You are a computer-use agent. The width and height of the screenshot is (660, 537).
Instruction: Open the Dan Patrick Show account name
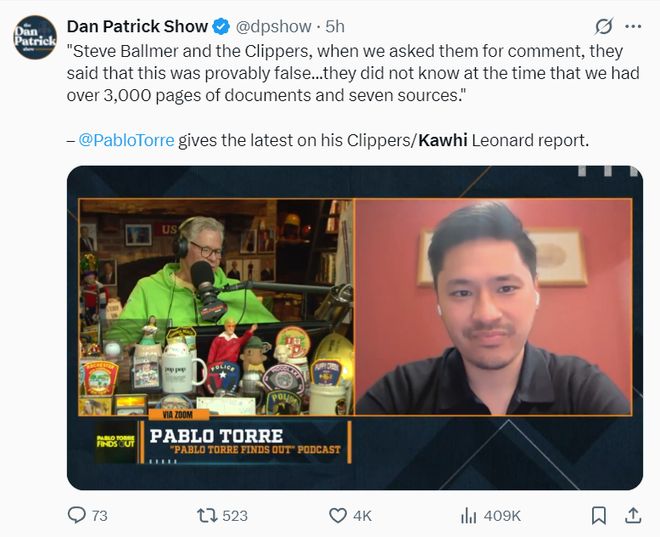pyautogui.click(x=137, y=27)
